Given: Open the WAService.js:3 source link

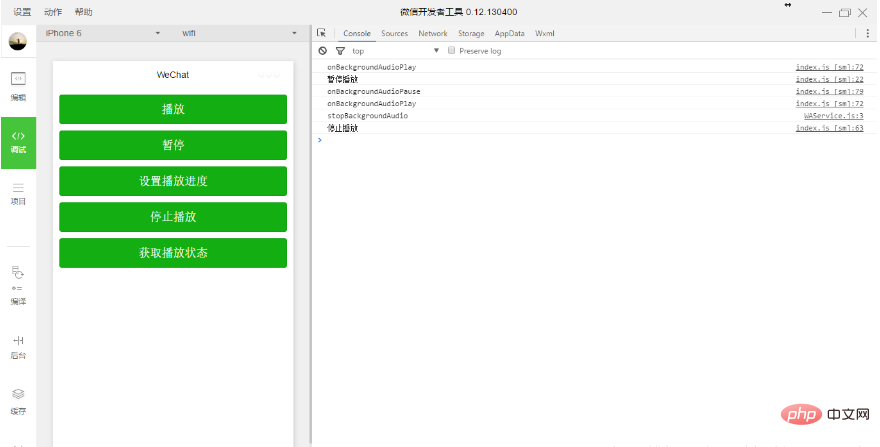Looking at the screenshot, I should click(x=833, y=116).
